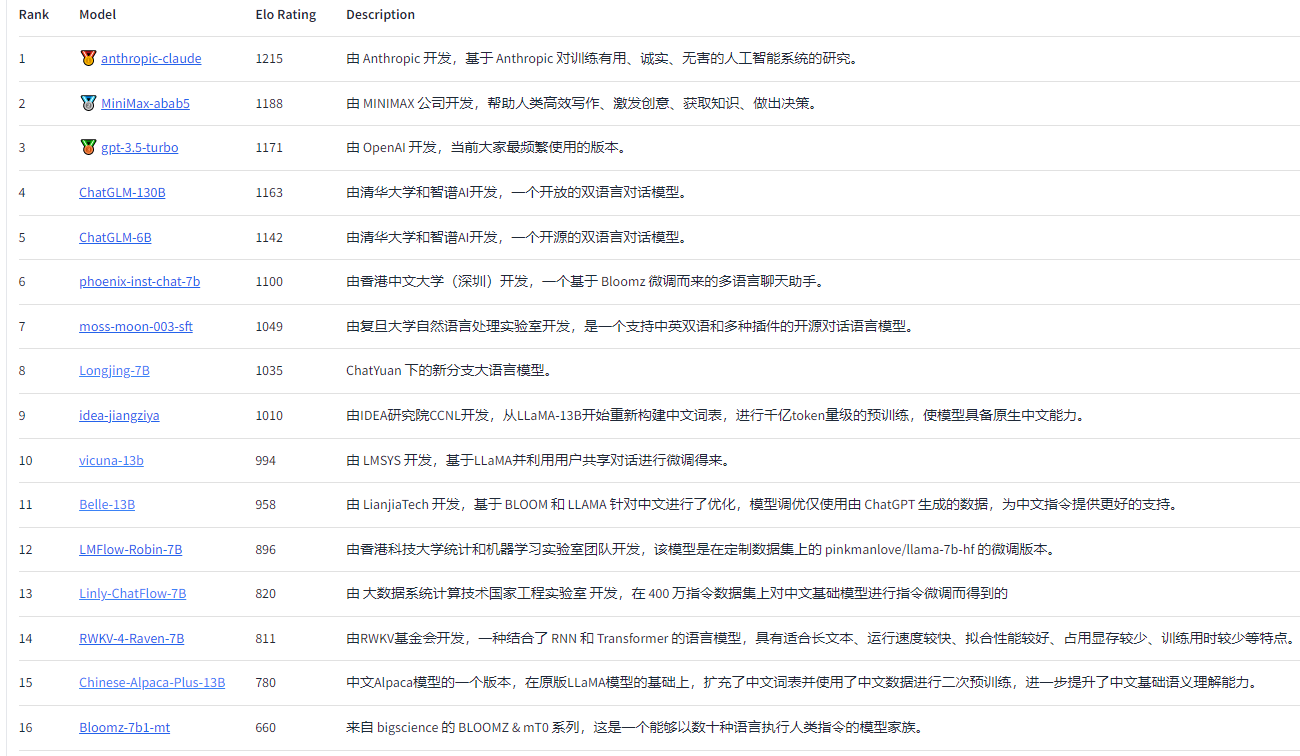Click the description starting '中文Alpaca模型的一个版本'
Viewport: 1300px width, 756px height.
coord(801,682)
